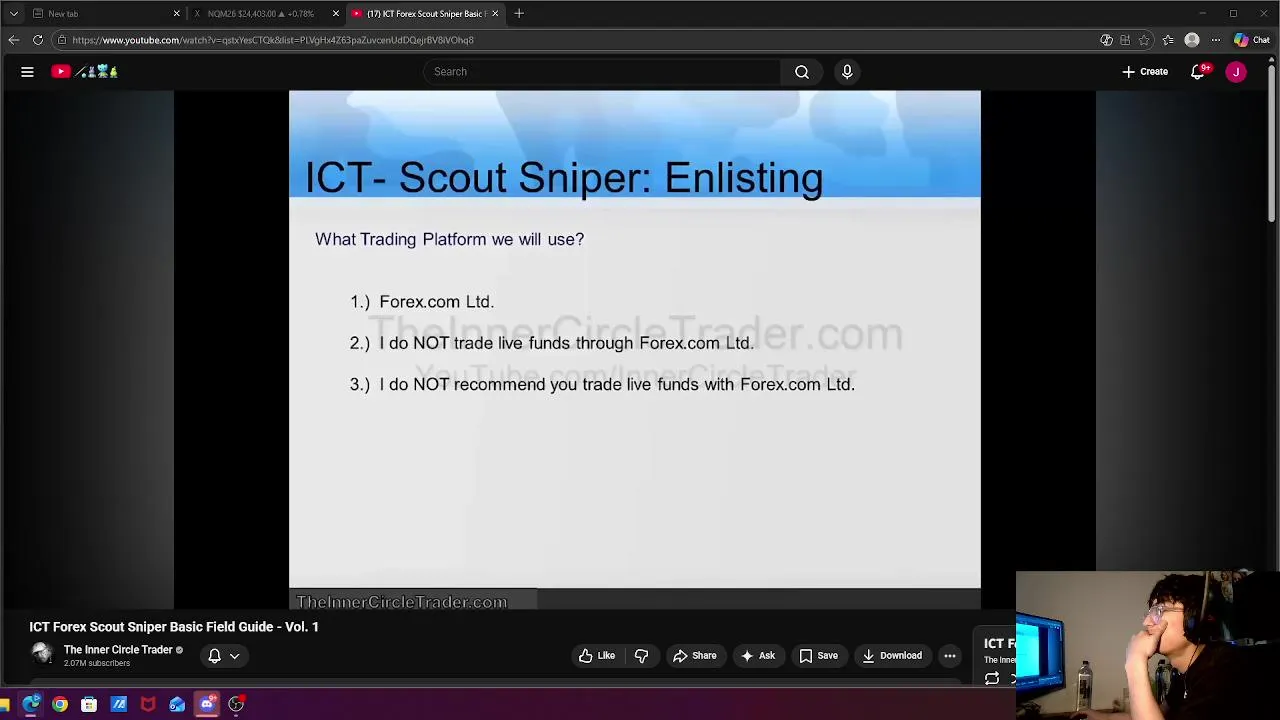Download the video
Viewport: 1280px width, 720px height.
(892, 656)
